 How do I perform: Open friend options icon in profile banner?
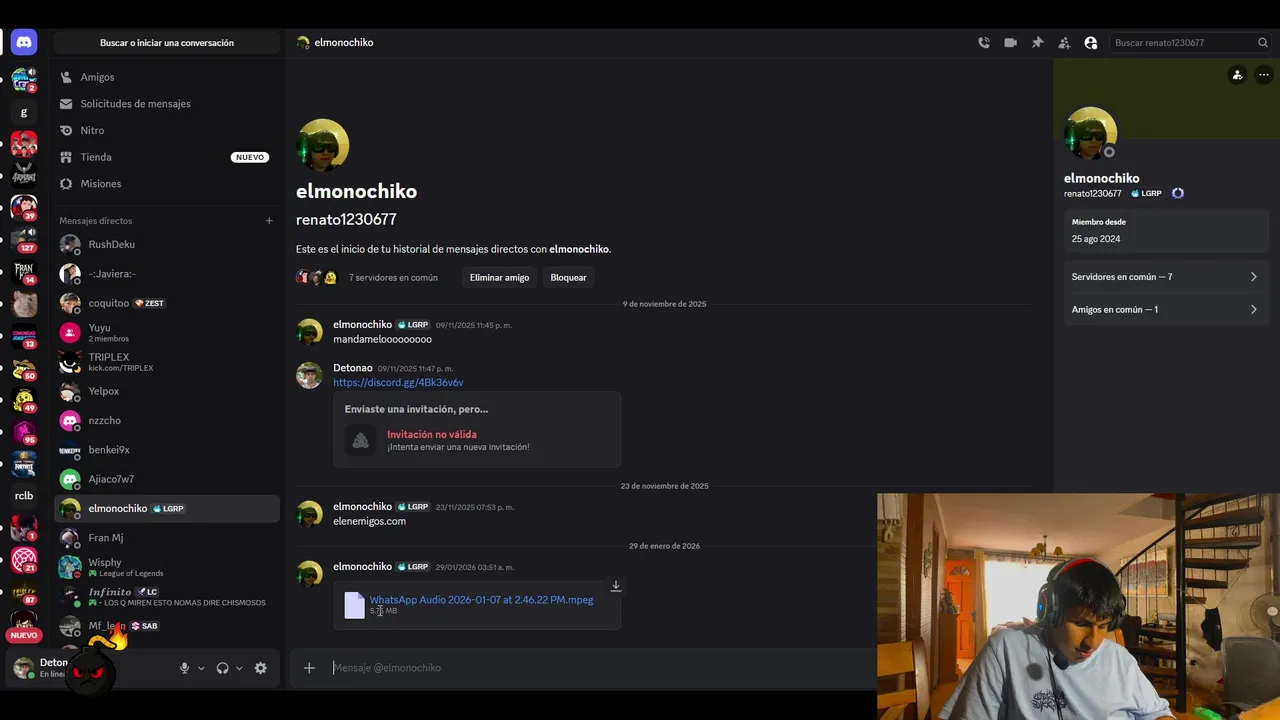click(1237, 75)
